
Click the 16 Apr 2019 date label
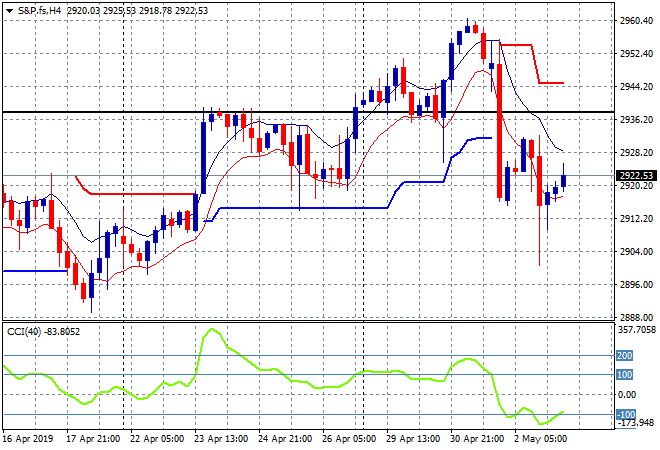pyautogui.click(x=28, y=439)
